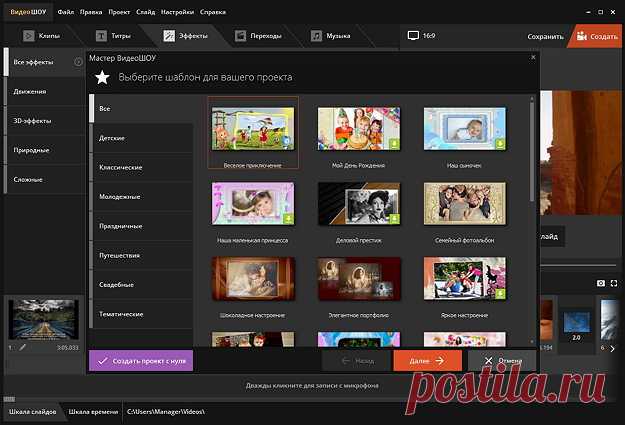Close the Мастер ВидеоШОУ dialog
The width and height of the screenshot is (625, 425).
[533, 57]
